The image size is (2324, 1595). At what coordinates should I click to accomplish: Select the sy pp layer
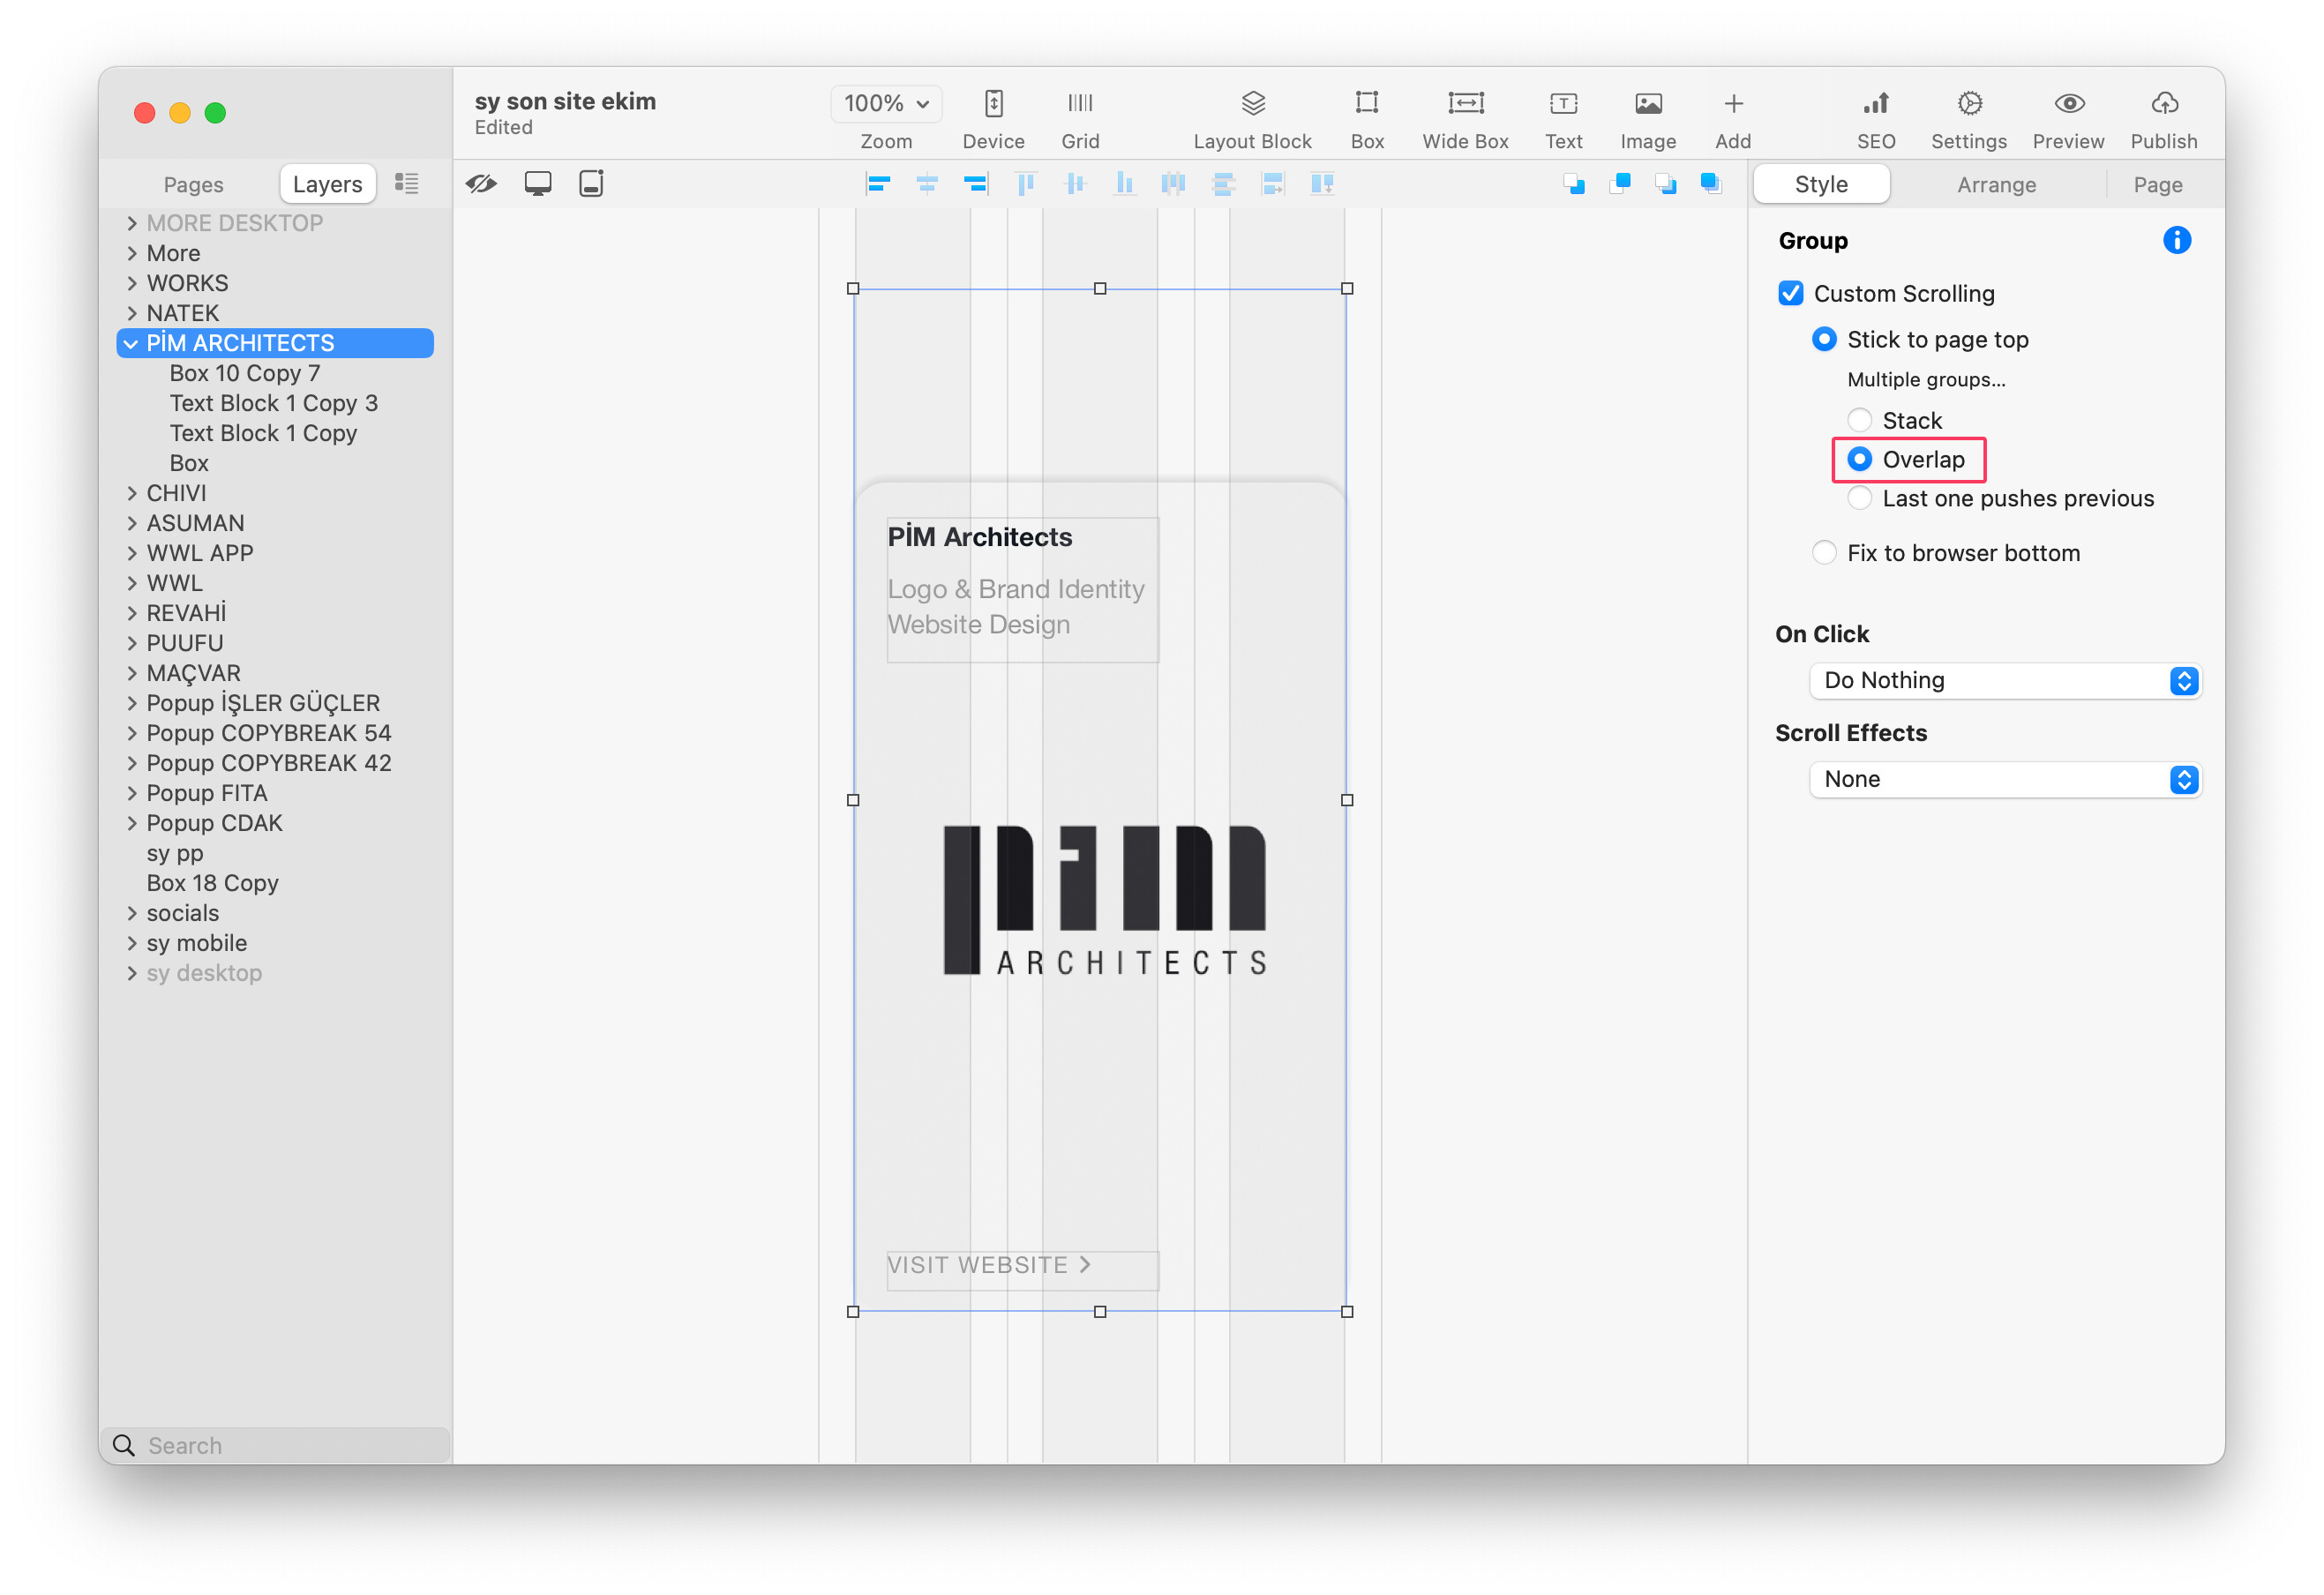[x=175, y=853]
